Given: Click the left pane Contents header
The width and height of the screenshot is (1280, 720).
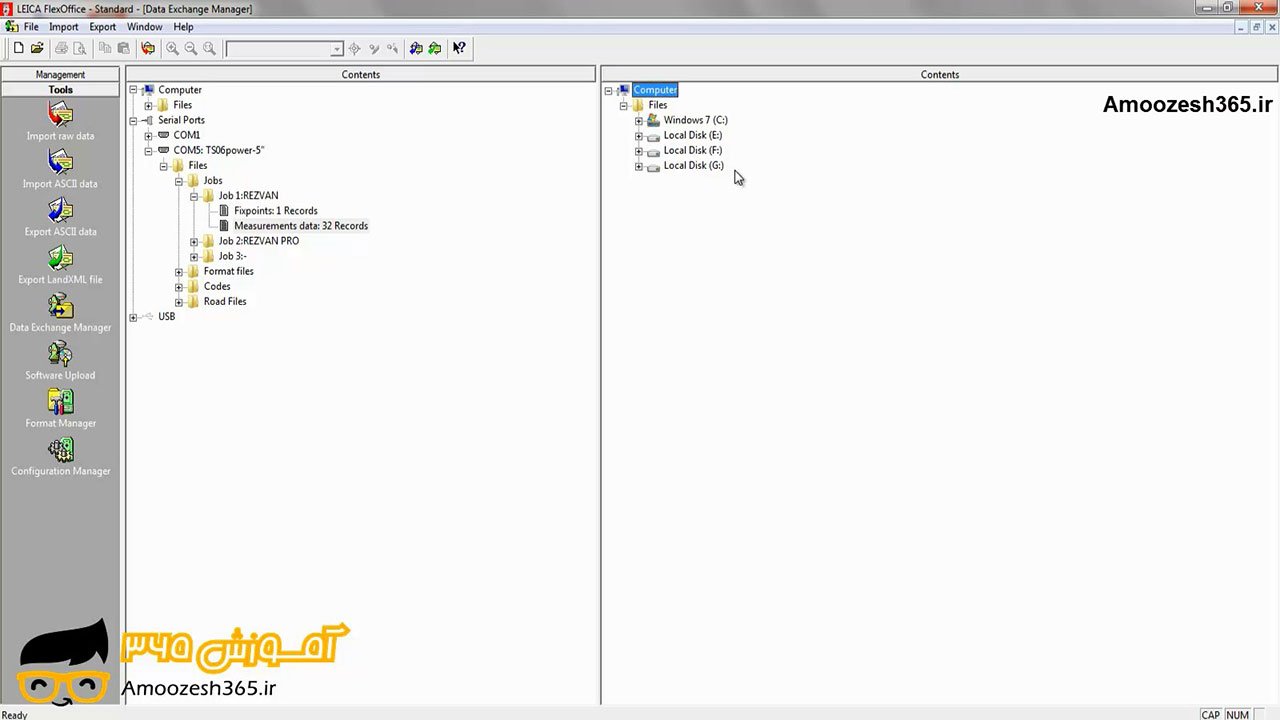Looking at the screenshot, I should (360, 75).
